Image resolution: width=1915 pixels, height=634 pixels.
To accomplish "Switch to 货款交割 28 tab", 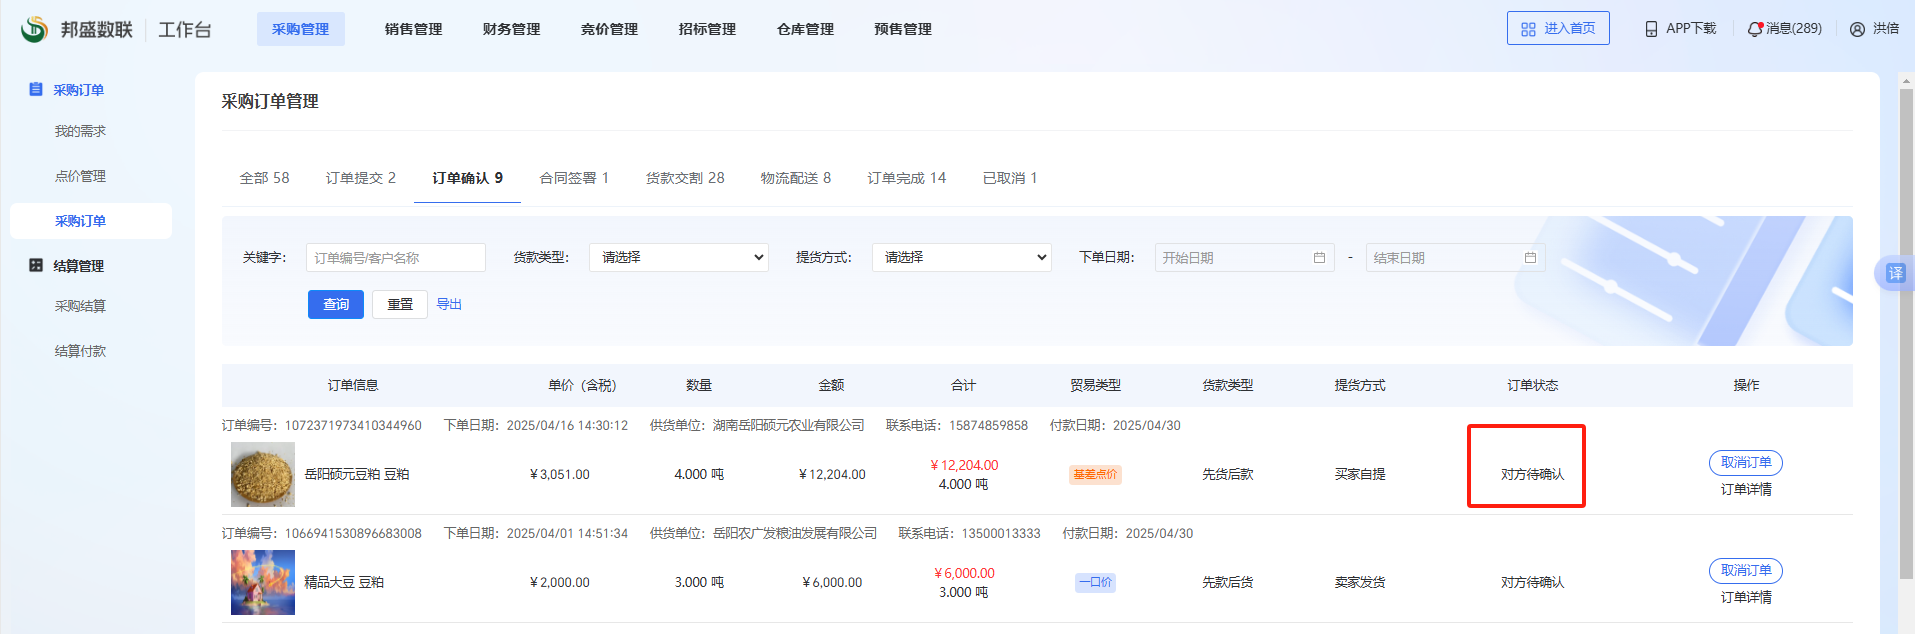I will point(685,178).
